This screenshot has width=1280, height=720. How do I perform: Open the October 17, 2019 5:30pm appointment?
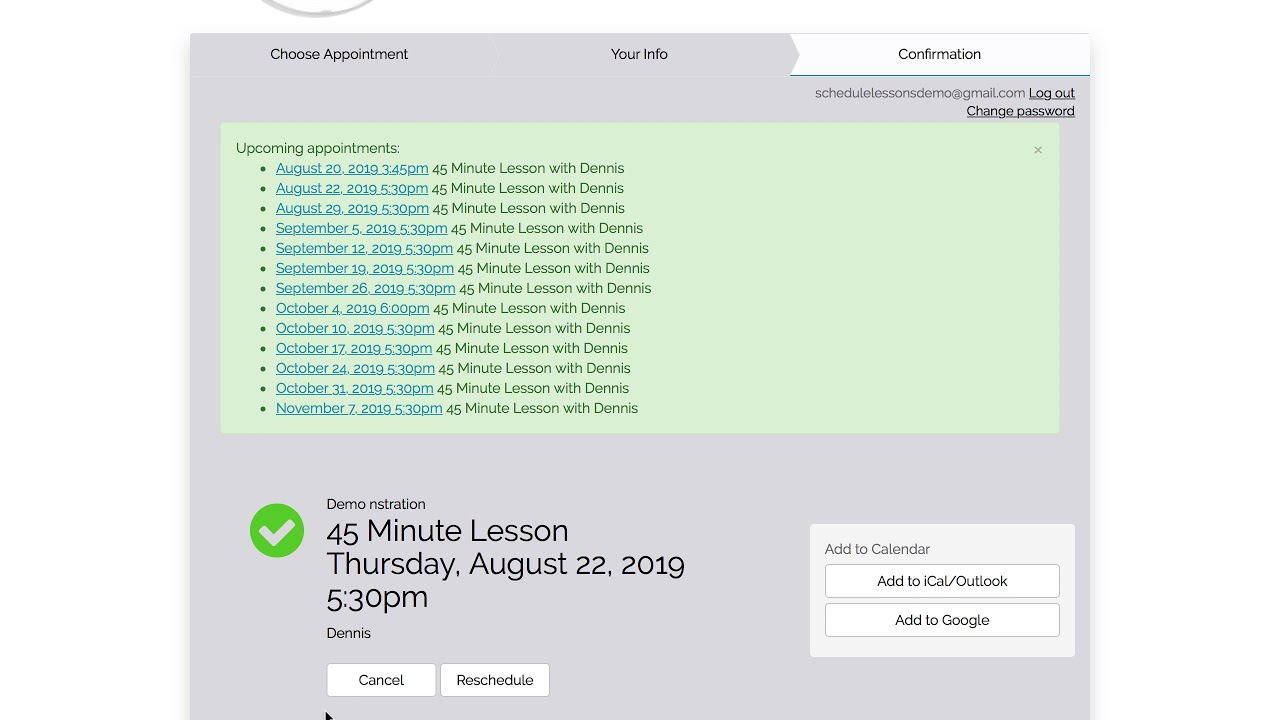coord(354,348)
